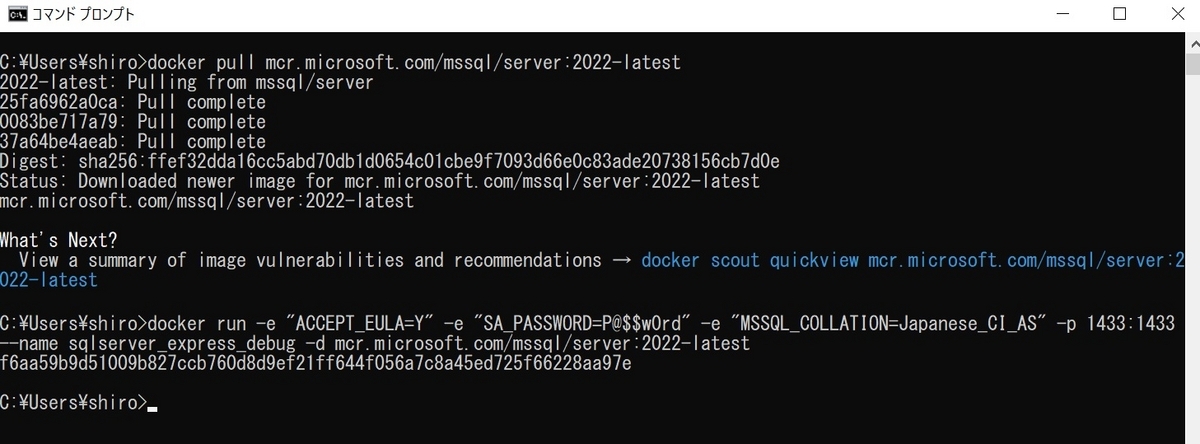This screenshot has width=1200, height=444.
Task: Click the --name sqlserver_express_debug line
Action: click(374, 343)
